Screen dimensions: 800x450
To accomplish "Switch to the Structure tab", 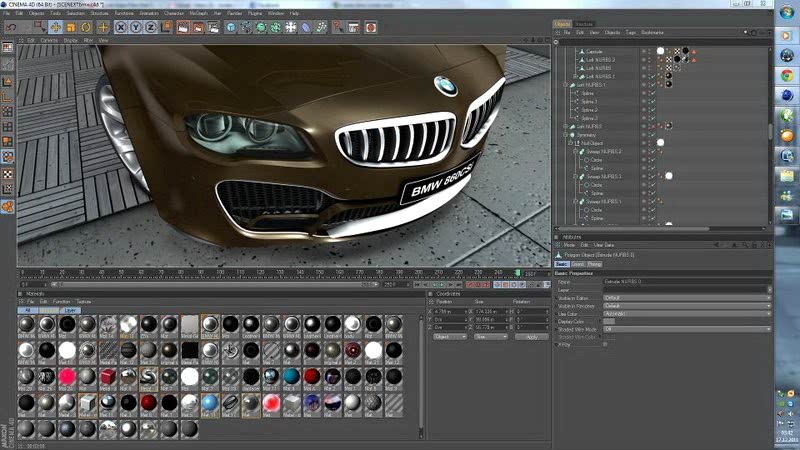I will point(584,24).
